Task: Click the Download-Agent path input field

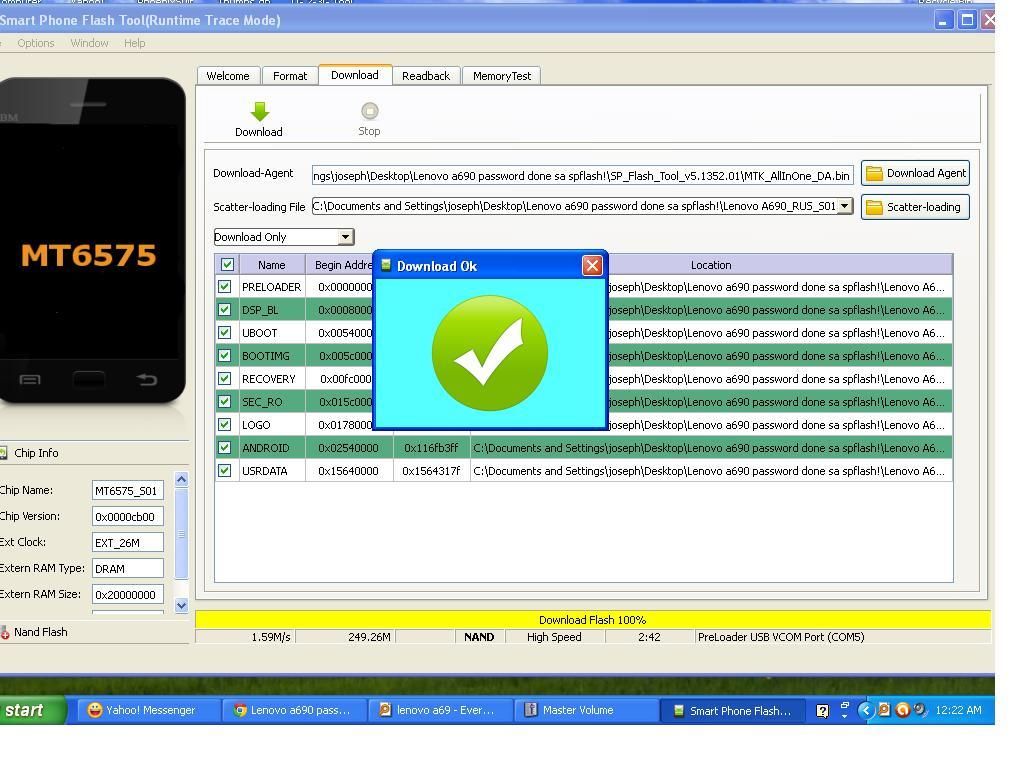Action: [x=582, y=175]
